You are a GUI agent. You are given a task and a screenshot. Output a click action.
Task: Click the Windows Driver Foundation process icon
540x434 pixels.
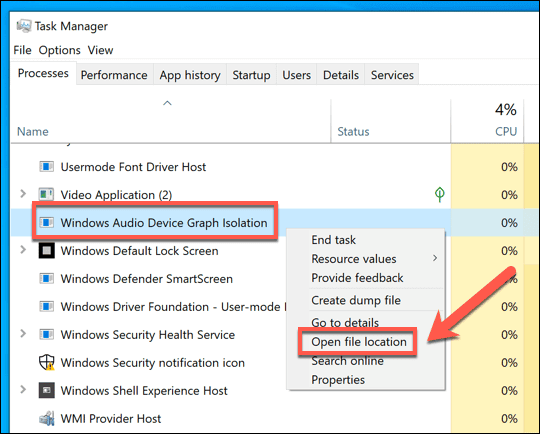46,306
